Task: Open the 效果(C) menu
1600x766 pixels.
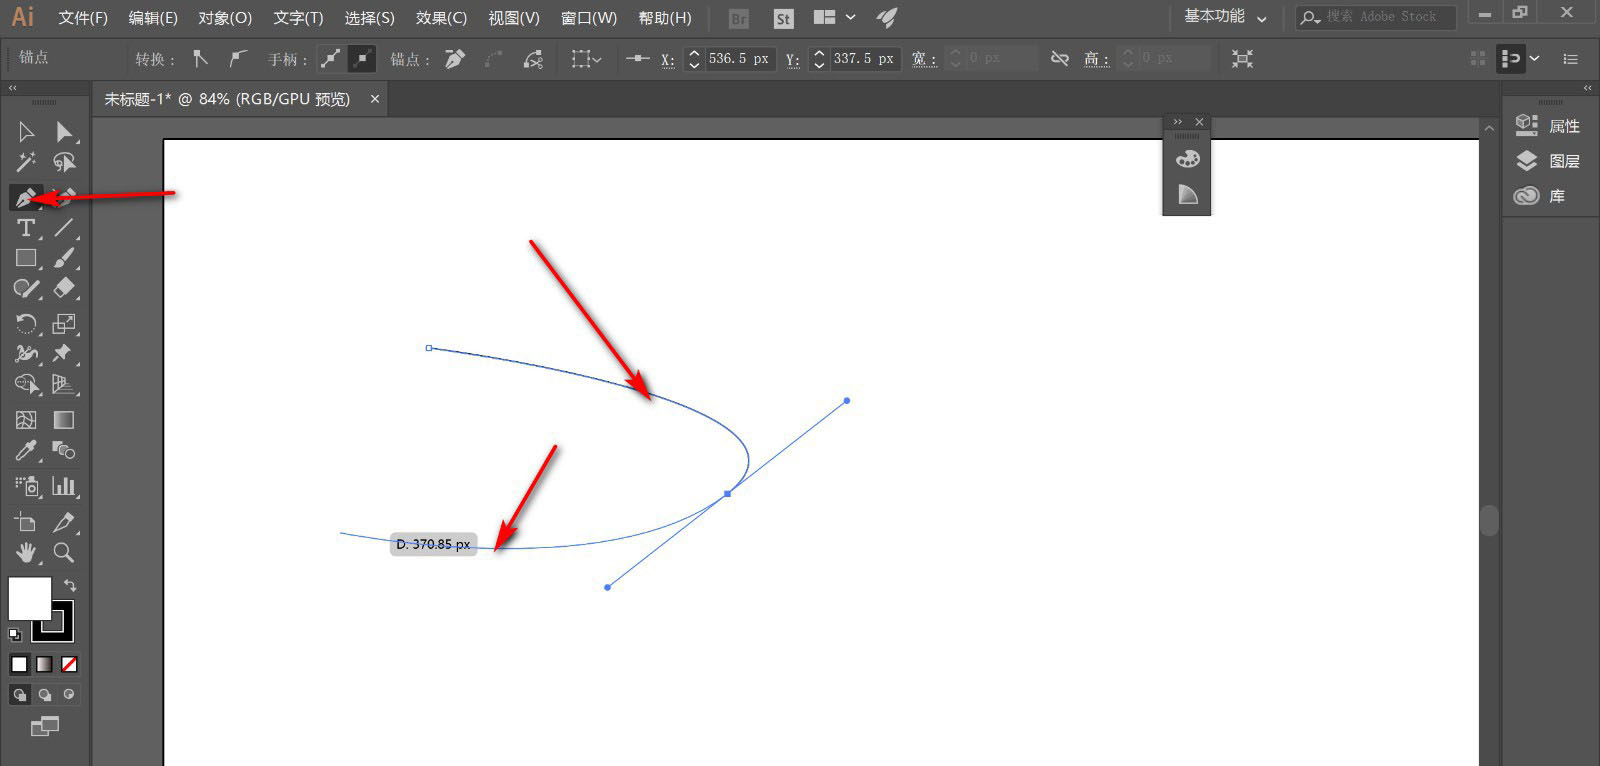Action: pyautogui.click(x=441, y=18)
